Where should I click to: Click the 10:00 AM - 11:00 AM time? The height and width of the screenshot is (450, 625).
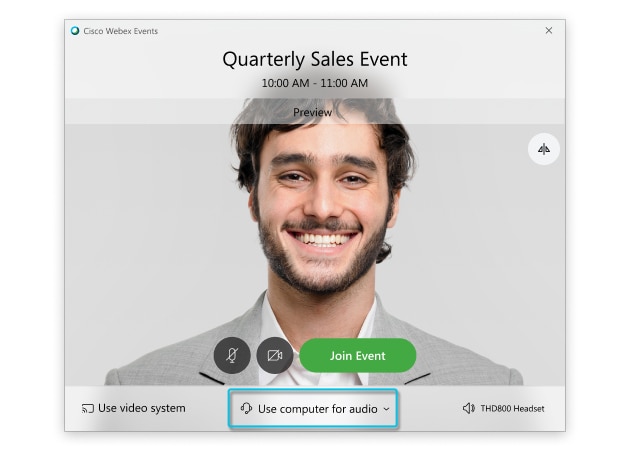[315, 83]
